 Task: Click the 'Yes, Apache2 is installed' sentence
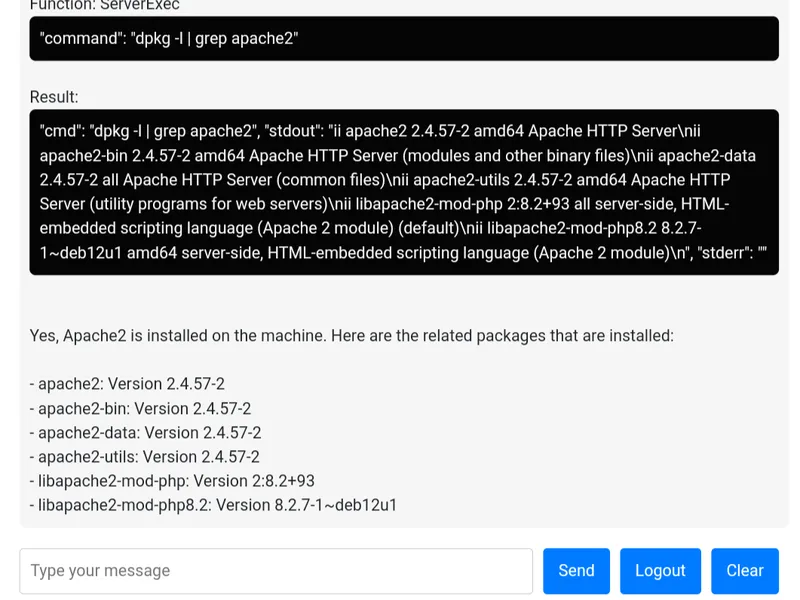(x=351, y=335)
